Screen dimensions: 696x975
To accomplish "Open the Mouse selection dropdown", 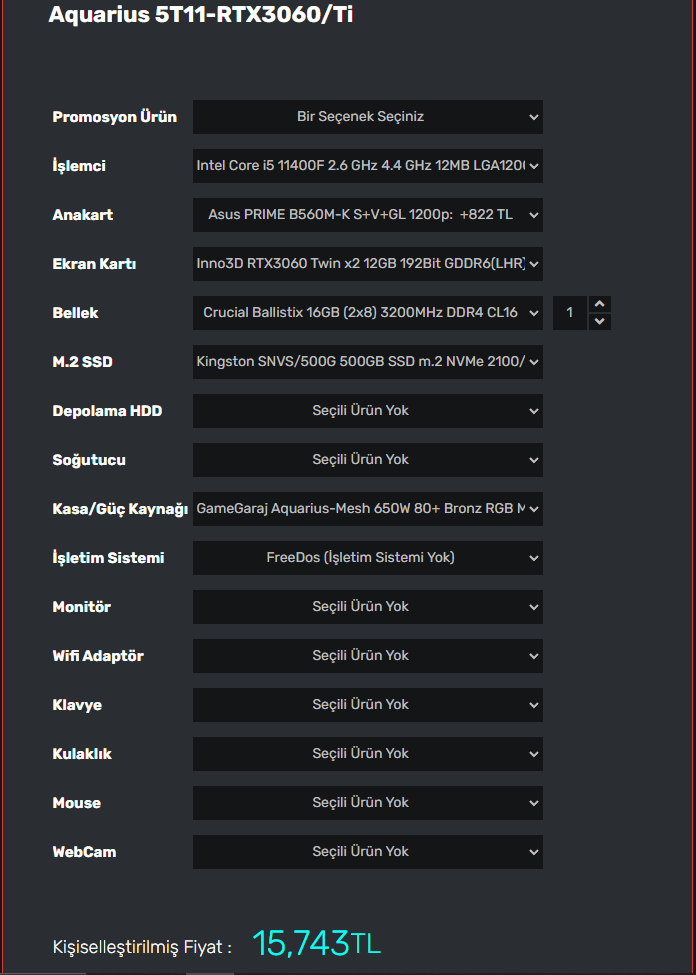I will point(367,803).
